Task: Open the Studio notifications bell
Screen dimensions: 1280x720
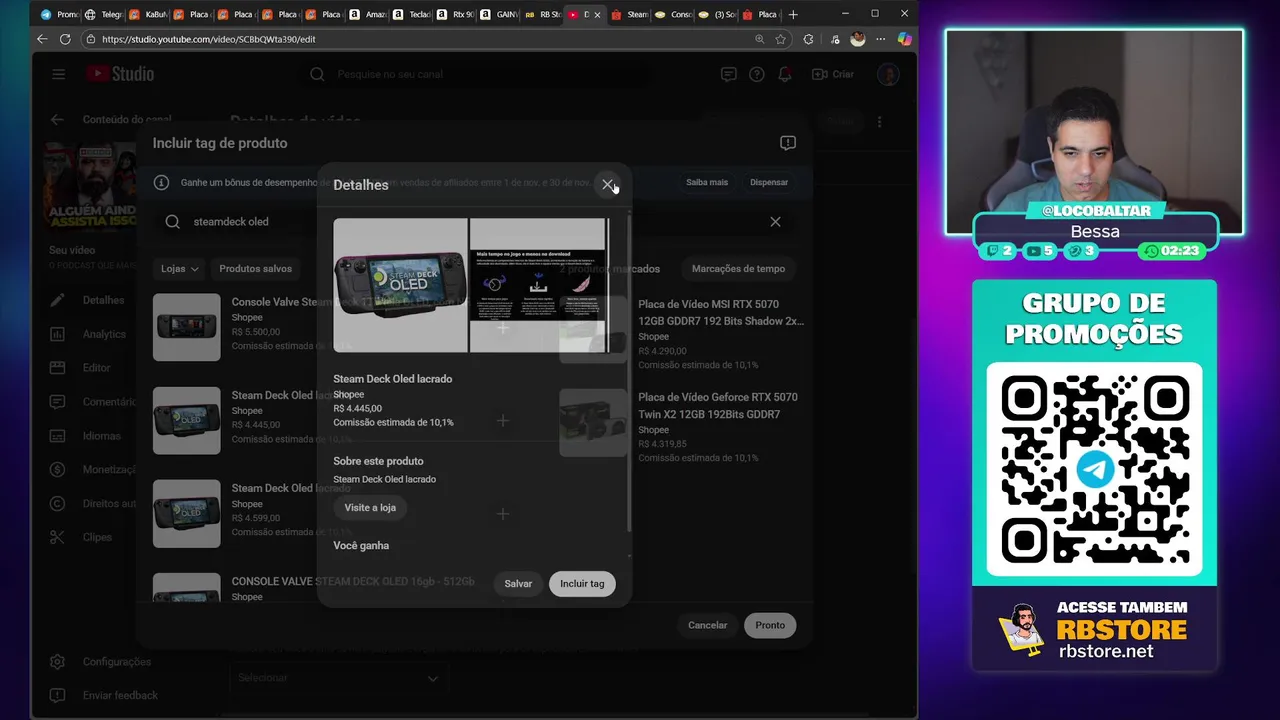Action: (785, 74)
